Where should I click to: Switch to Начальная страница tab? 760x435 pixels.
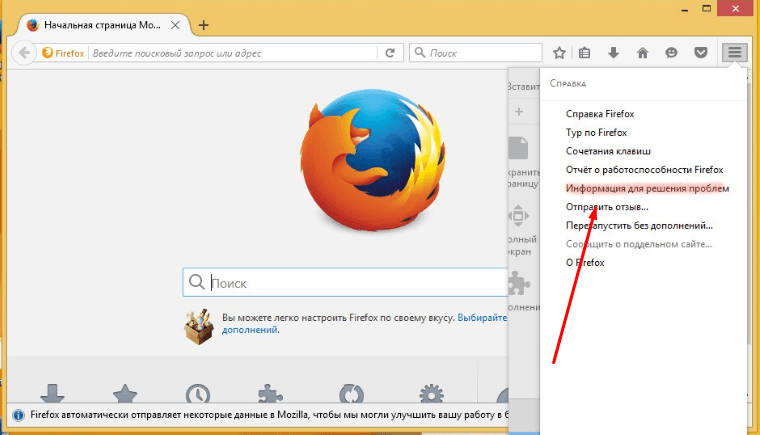102,25
